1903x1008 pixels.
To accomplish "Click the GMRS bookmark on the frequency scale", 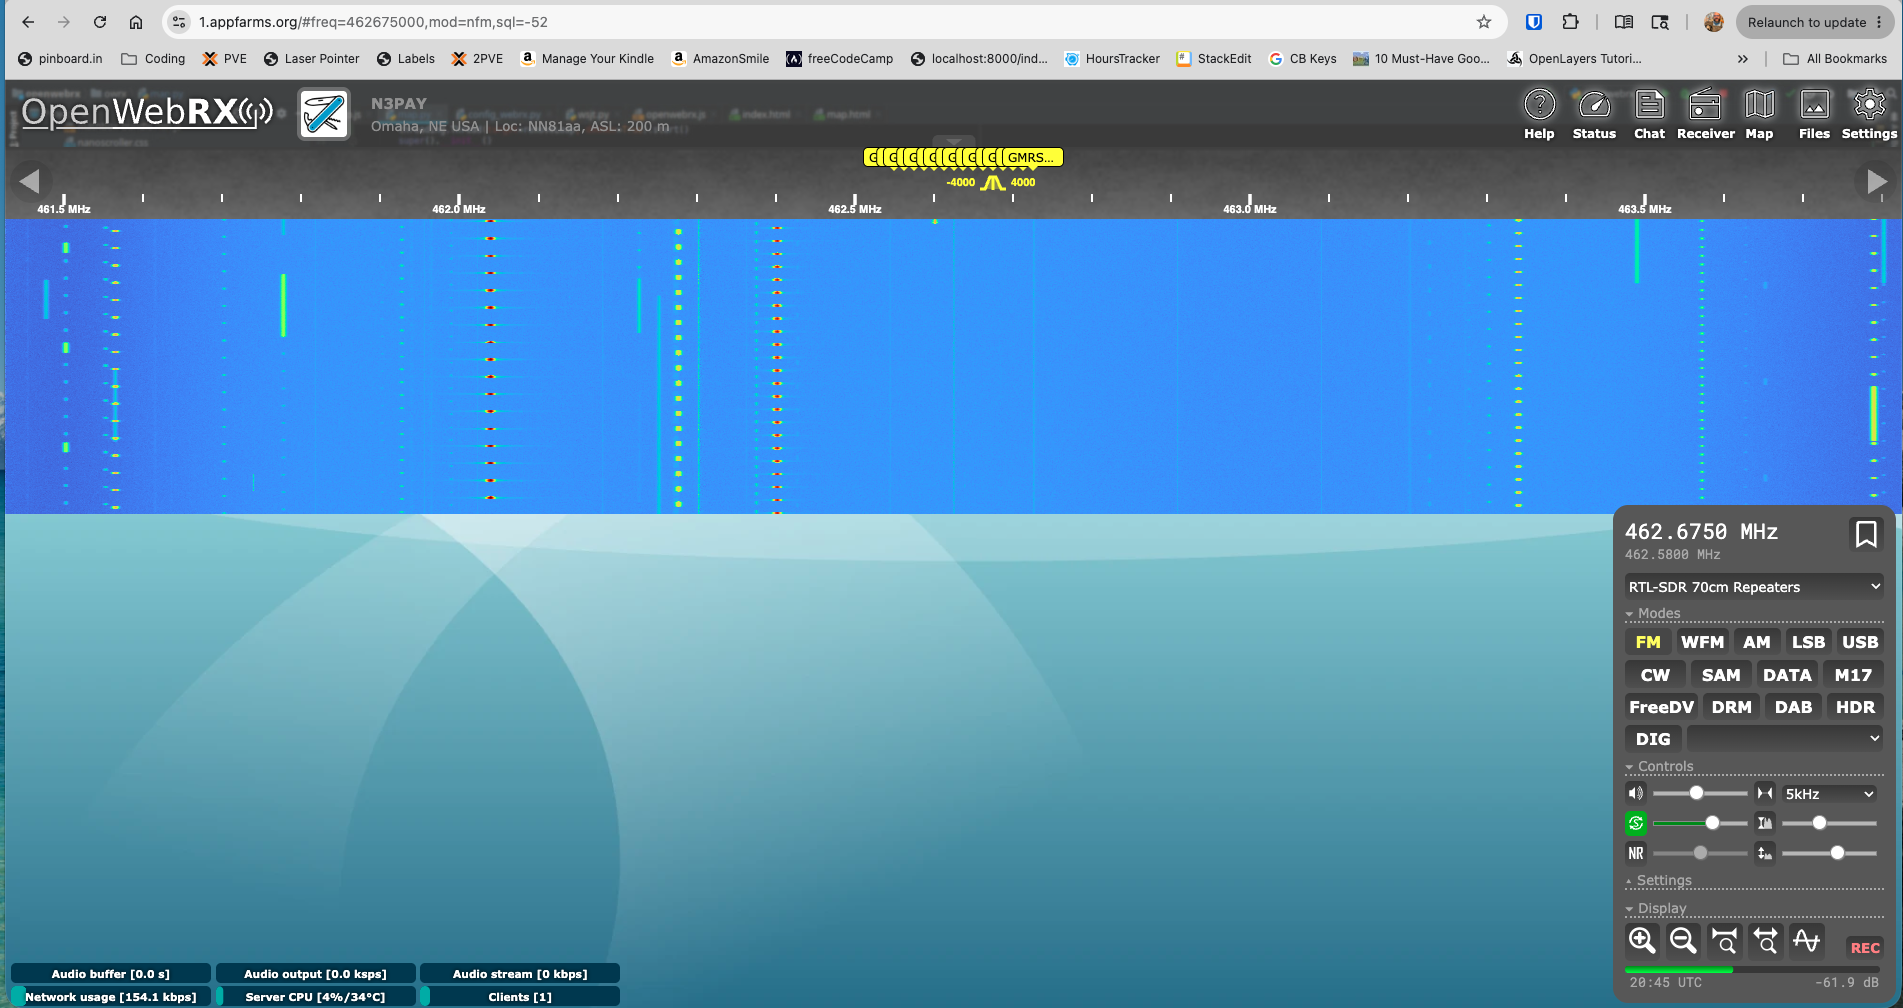I will [x=1031, y=157].
